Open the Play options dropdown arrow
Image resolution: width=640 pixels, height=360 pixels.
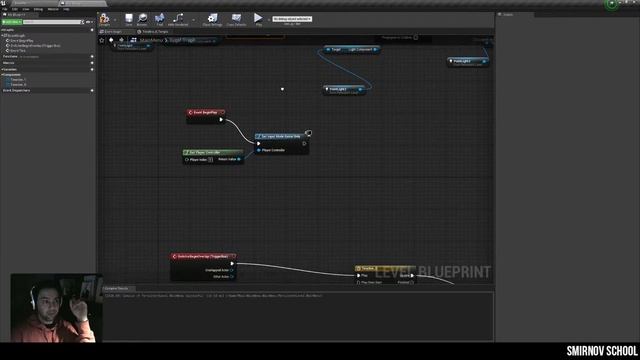(x=268, y=20)
